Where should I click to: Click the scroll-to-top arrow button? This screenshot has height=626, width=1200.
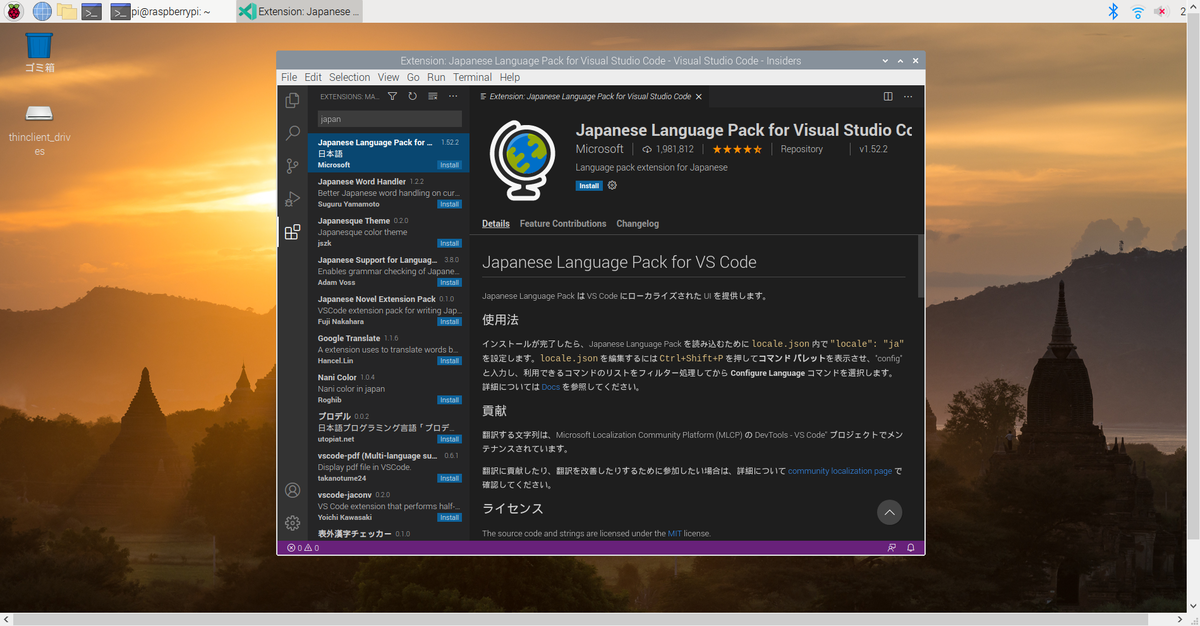[x=889, y=512]
